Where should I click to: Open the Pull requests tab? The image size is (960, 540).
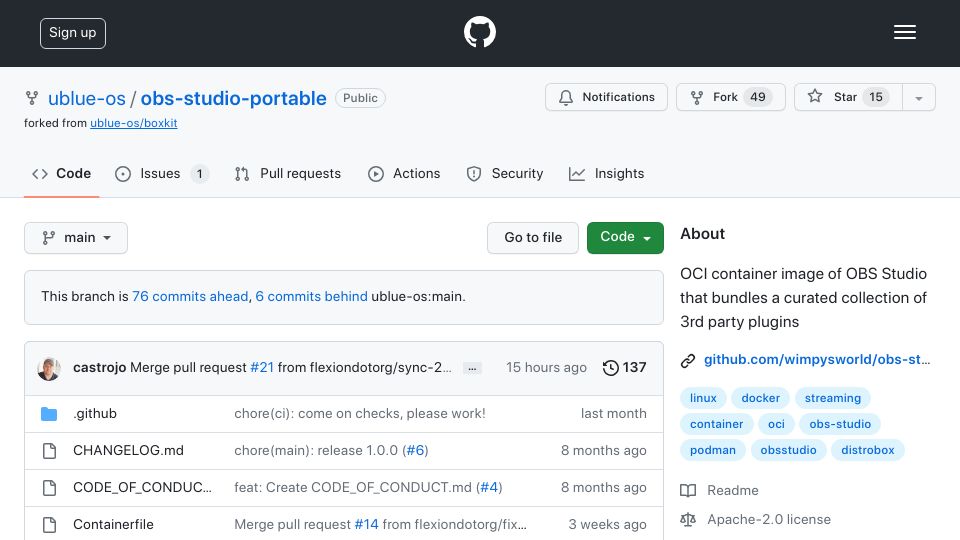pyautogui.click(x=287, y=174)
